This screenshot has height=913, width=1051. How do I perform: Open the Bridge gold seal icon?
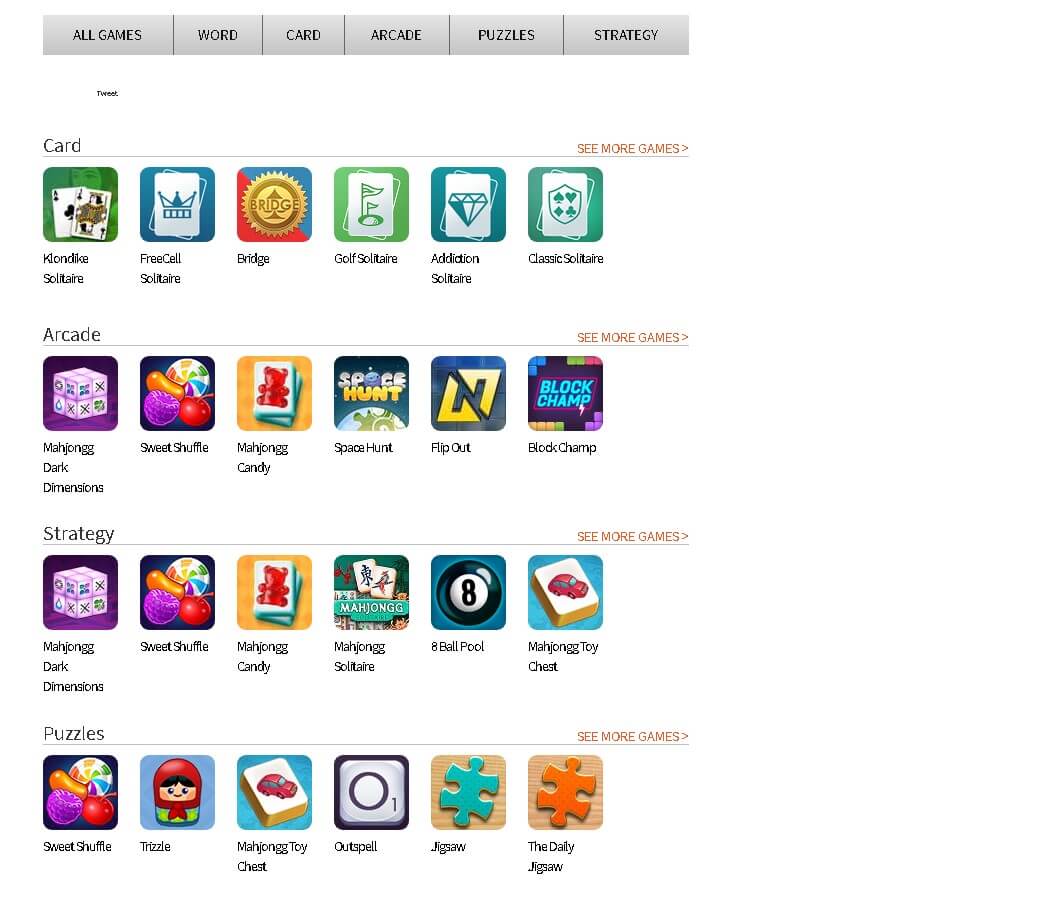pos(274,204)
